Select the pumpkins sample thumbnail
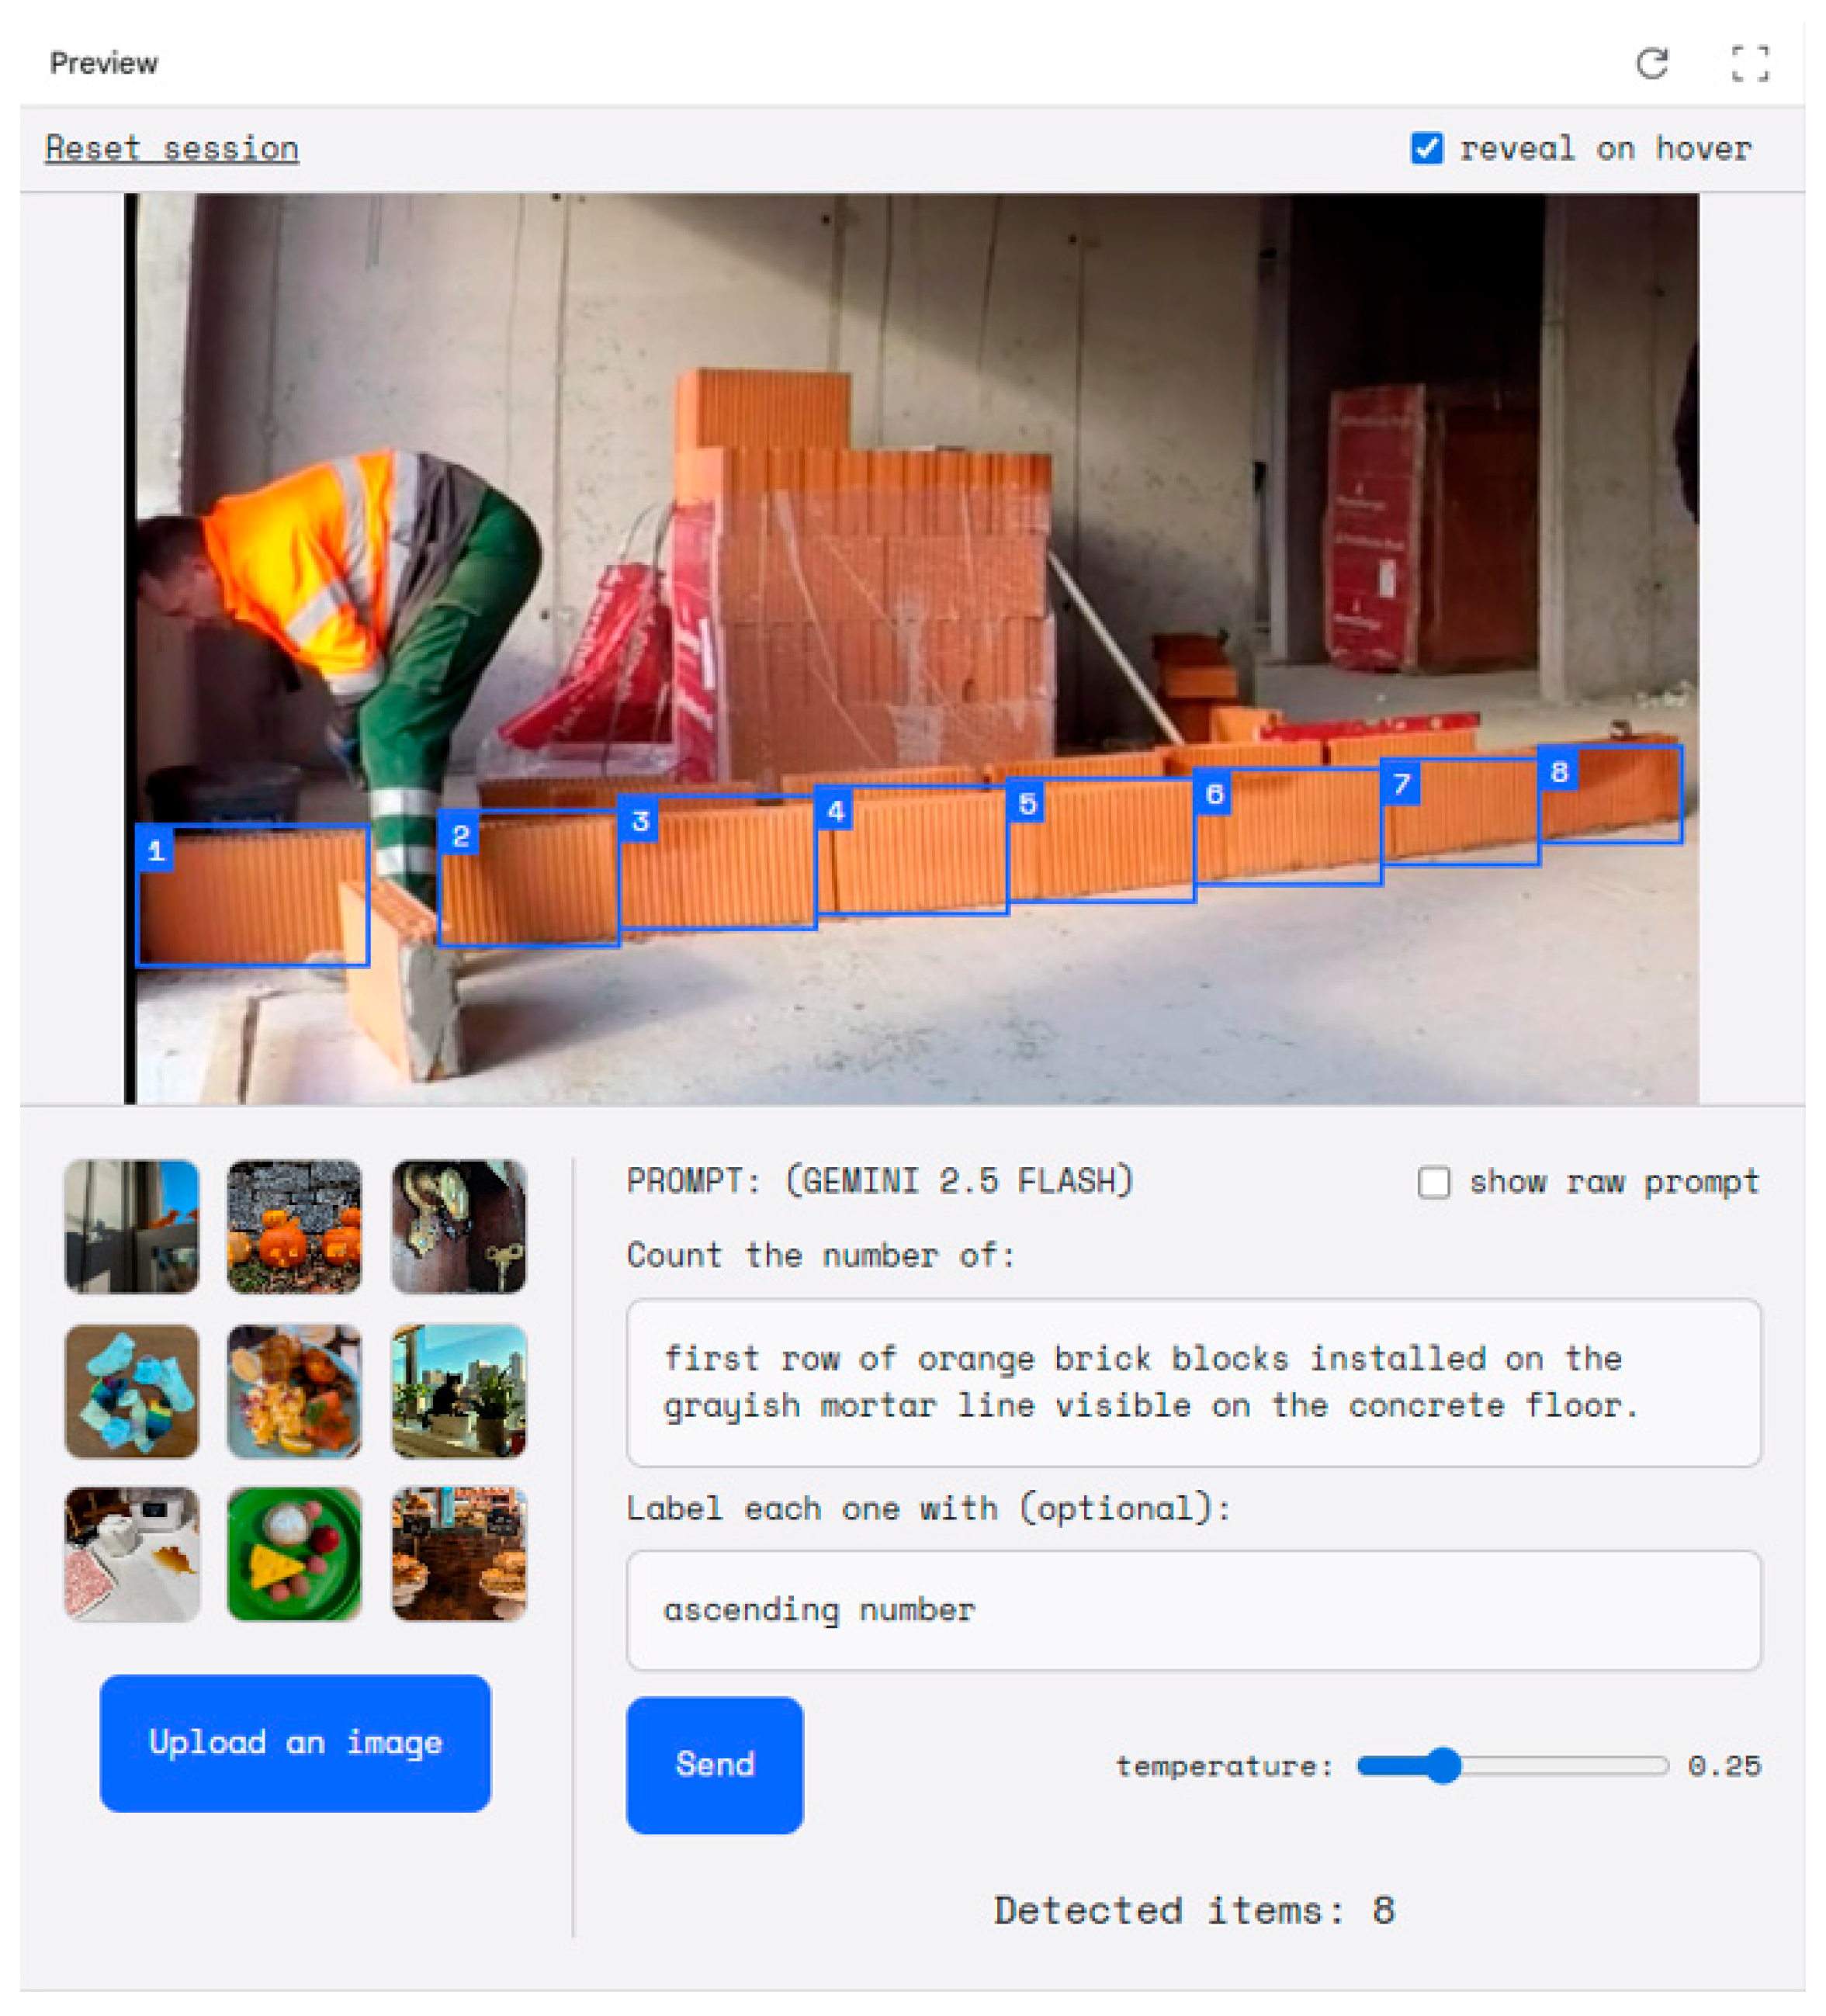The image size is (1826, 2016). click(x=294, y=1226)
